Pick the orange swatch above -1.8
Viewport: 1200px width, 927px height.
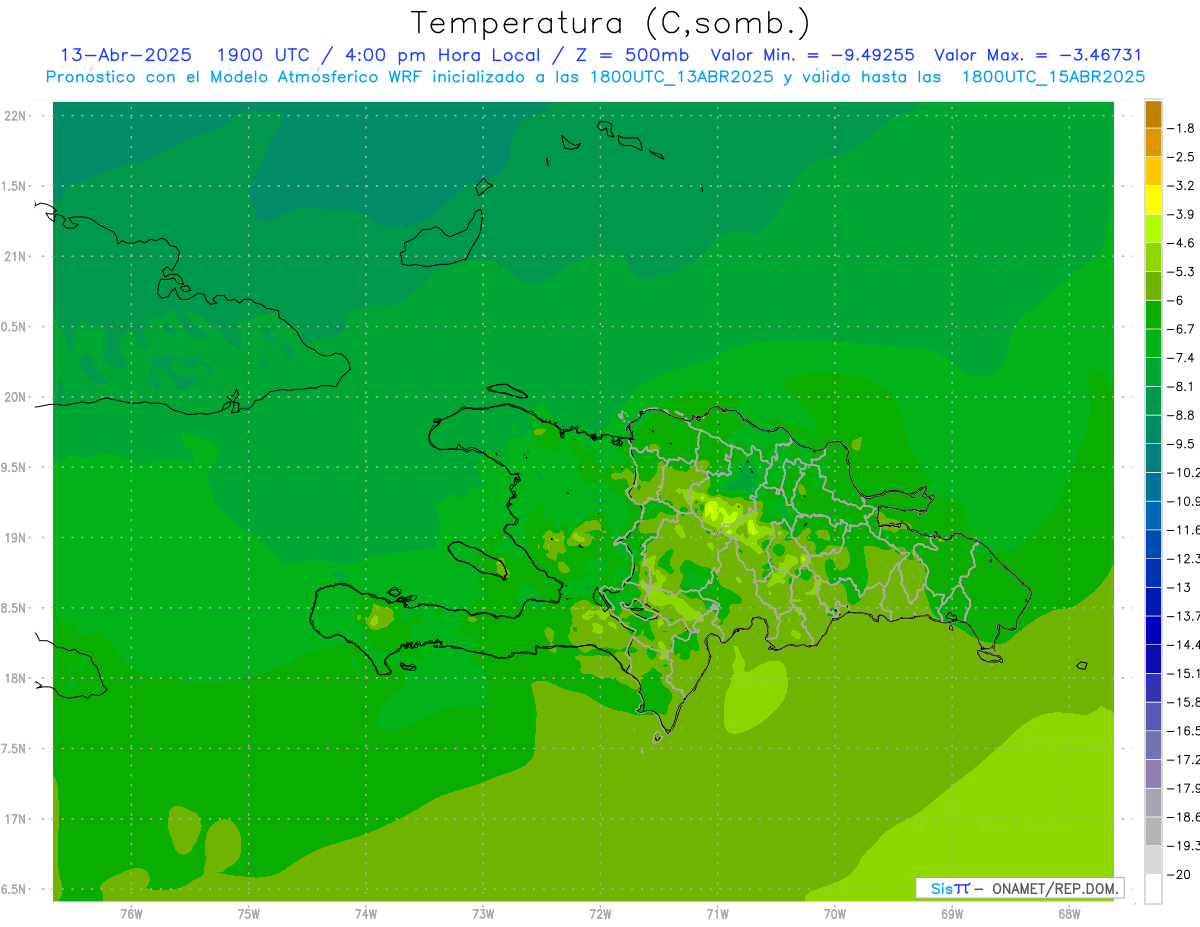[1153, 114]
